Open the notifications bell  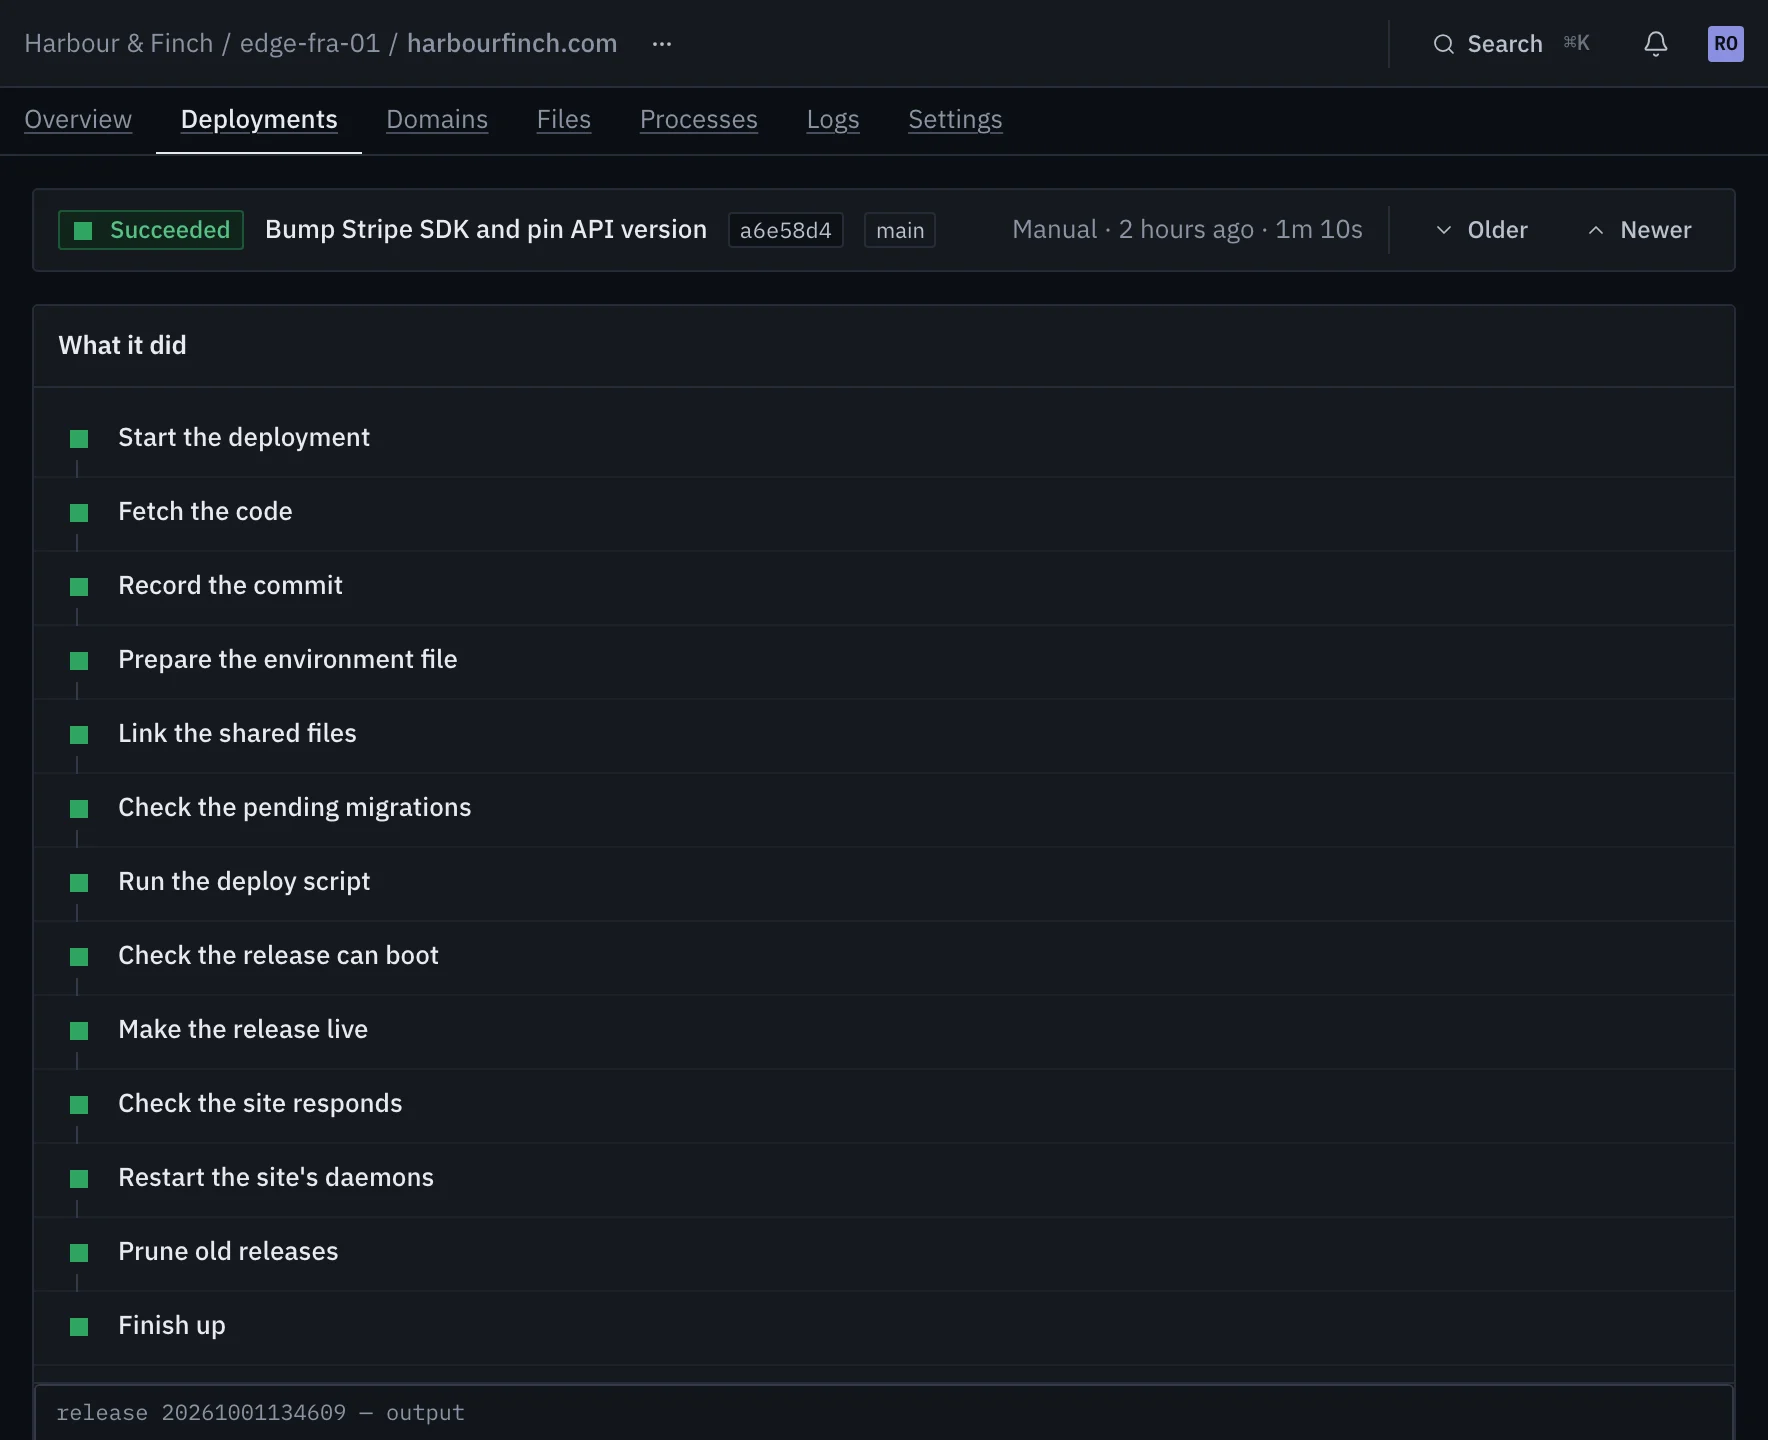click(x=1656, y=44)
